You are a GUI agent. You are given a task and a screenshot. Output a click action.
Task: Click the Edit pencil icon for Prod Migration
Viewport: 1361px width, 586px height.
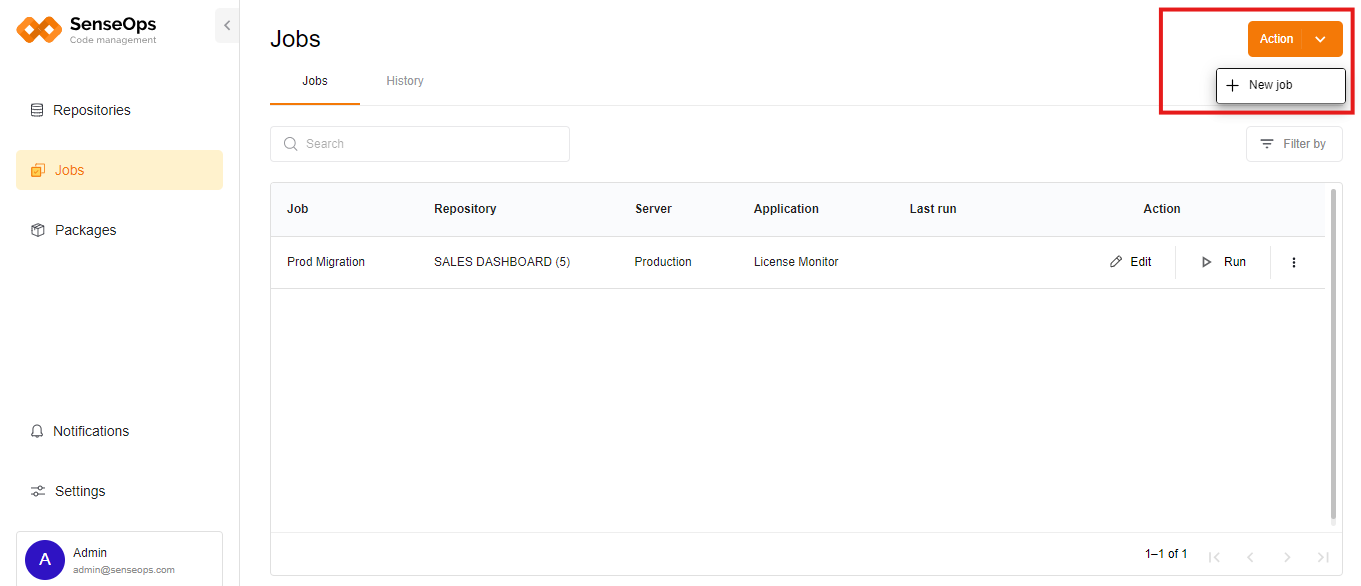pyautogui.click(x=1115, y=261)
